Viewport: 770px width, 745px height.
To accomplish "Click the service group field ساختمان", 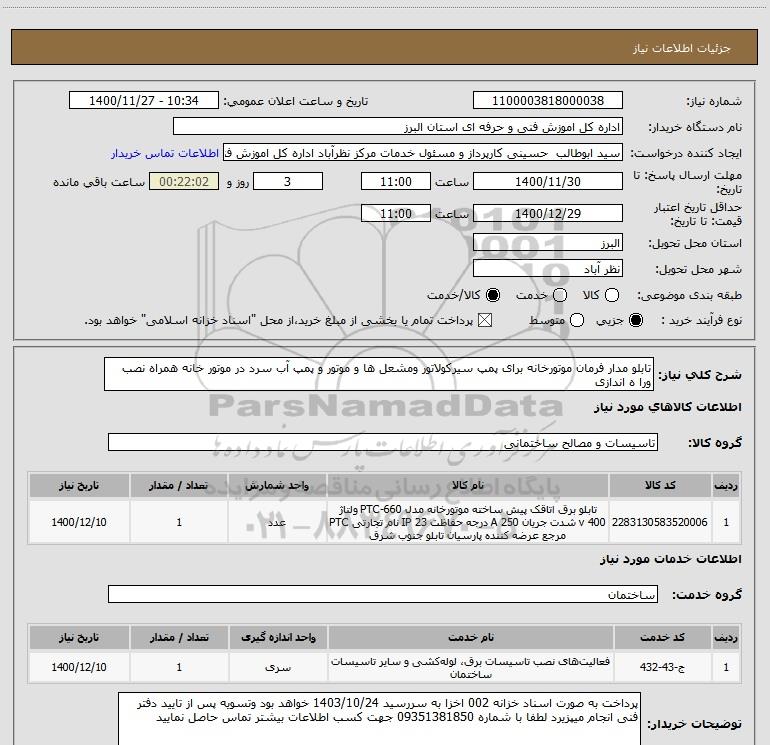I will tap(383, 594).
